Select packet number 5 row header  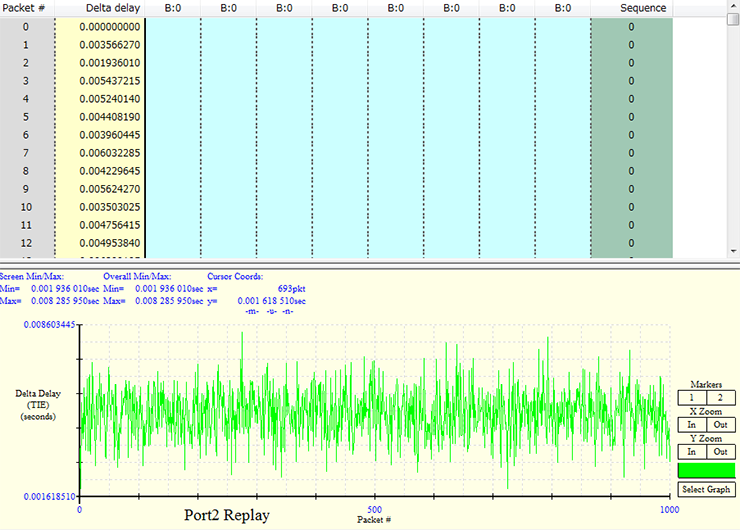click(x=26, y=117)
